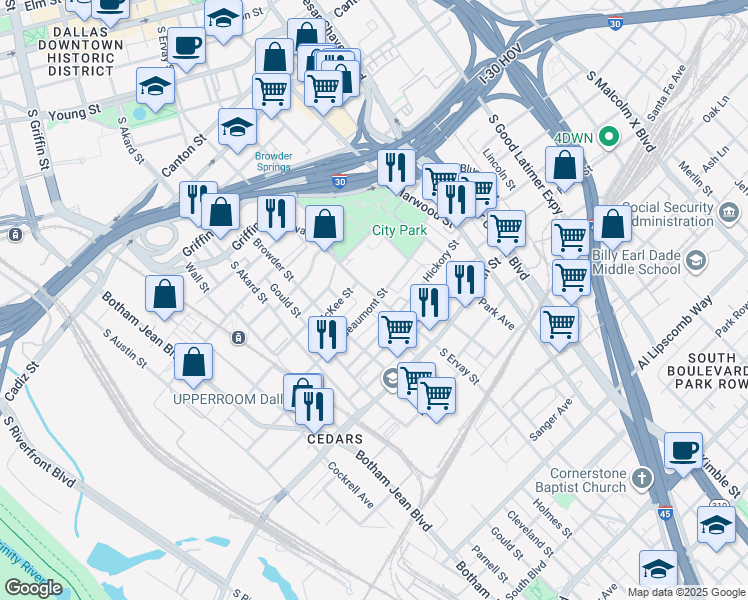This screenshot has height=600, width=748.
Task: Click the Interstate 30 shield by Browder Springs
Action: [339, 181]
